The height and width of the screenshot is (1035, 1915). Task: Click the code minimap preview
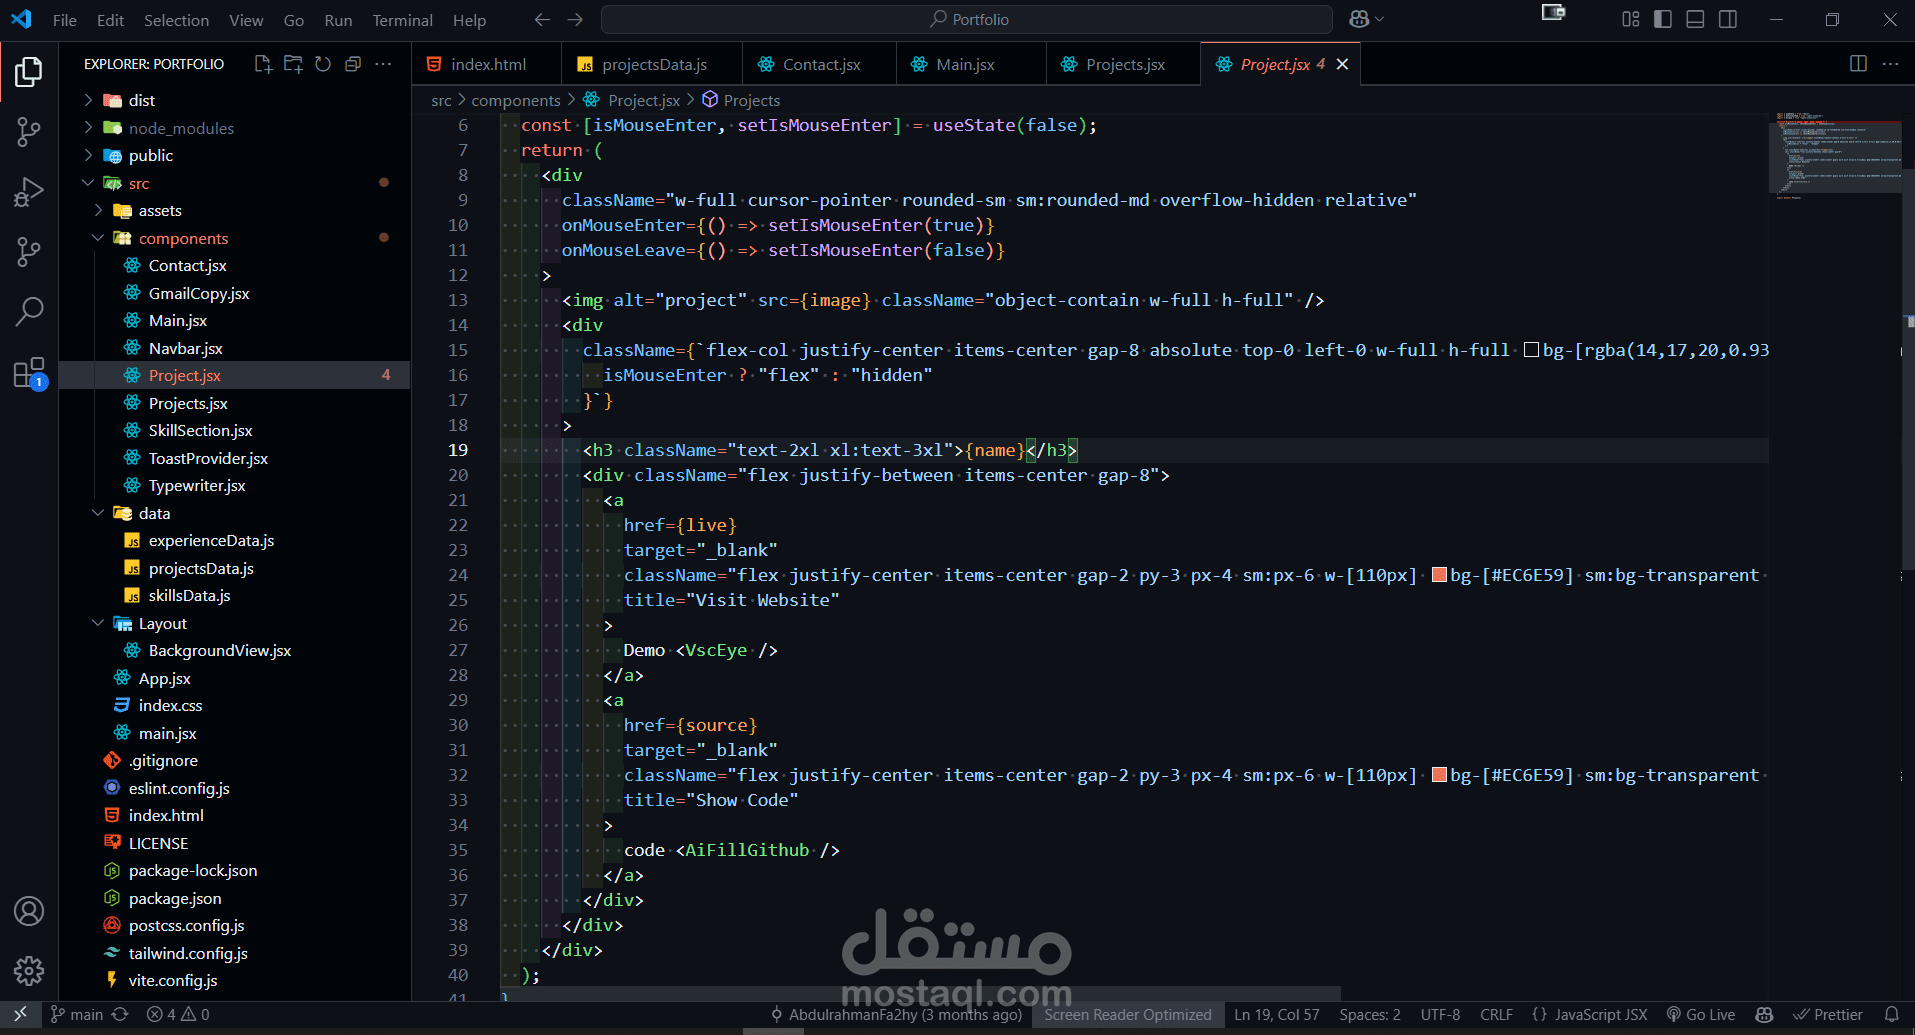1835,155
